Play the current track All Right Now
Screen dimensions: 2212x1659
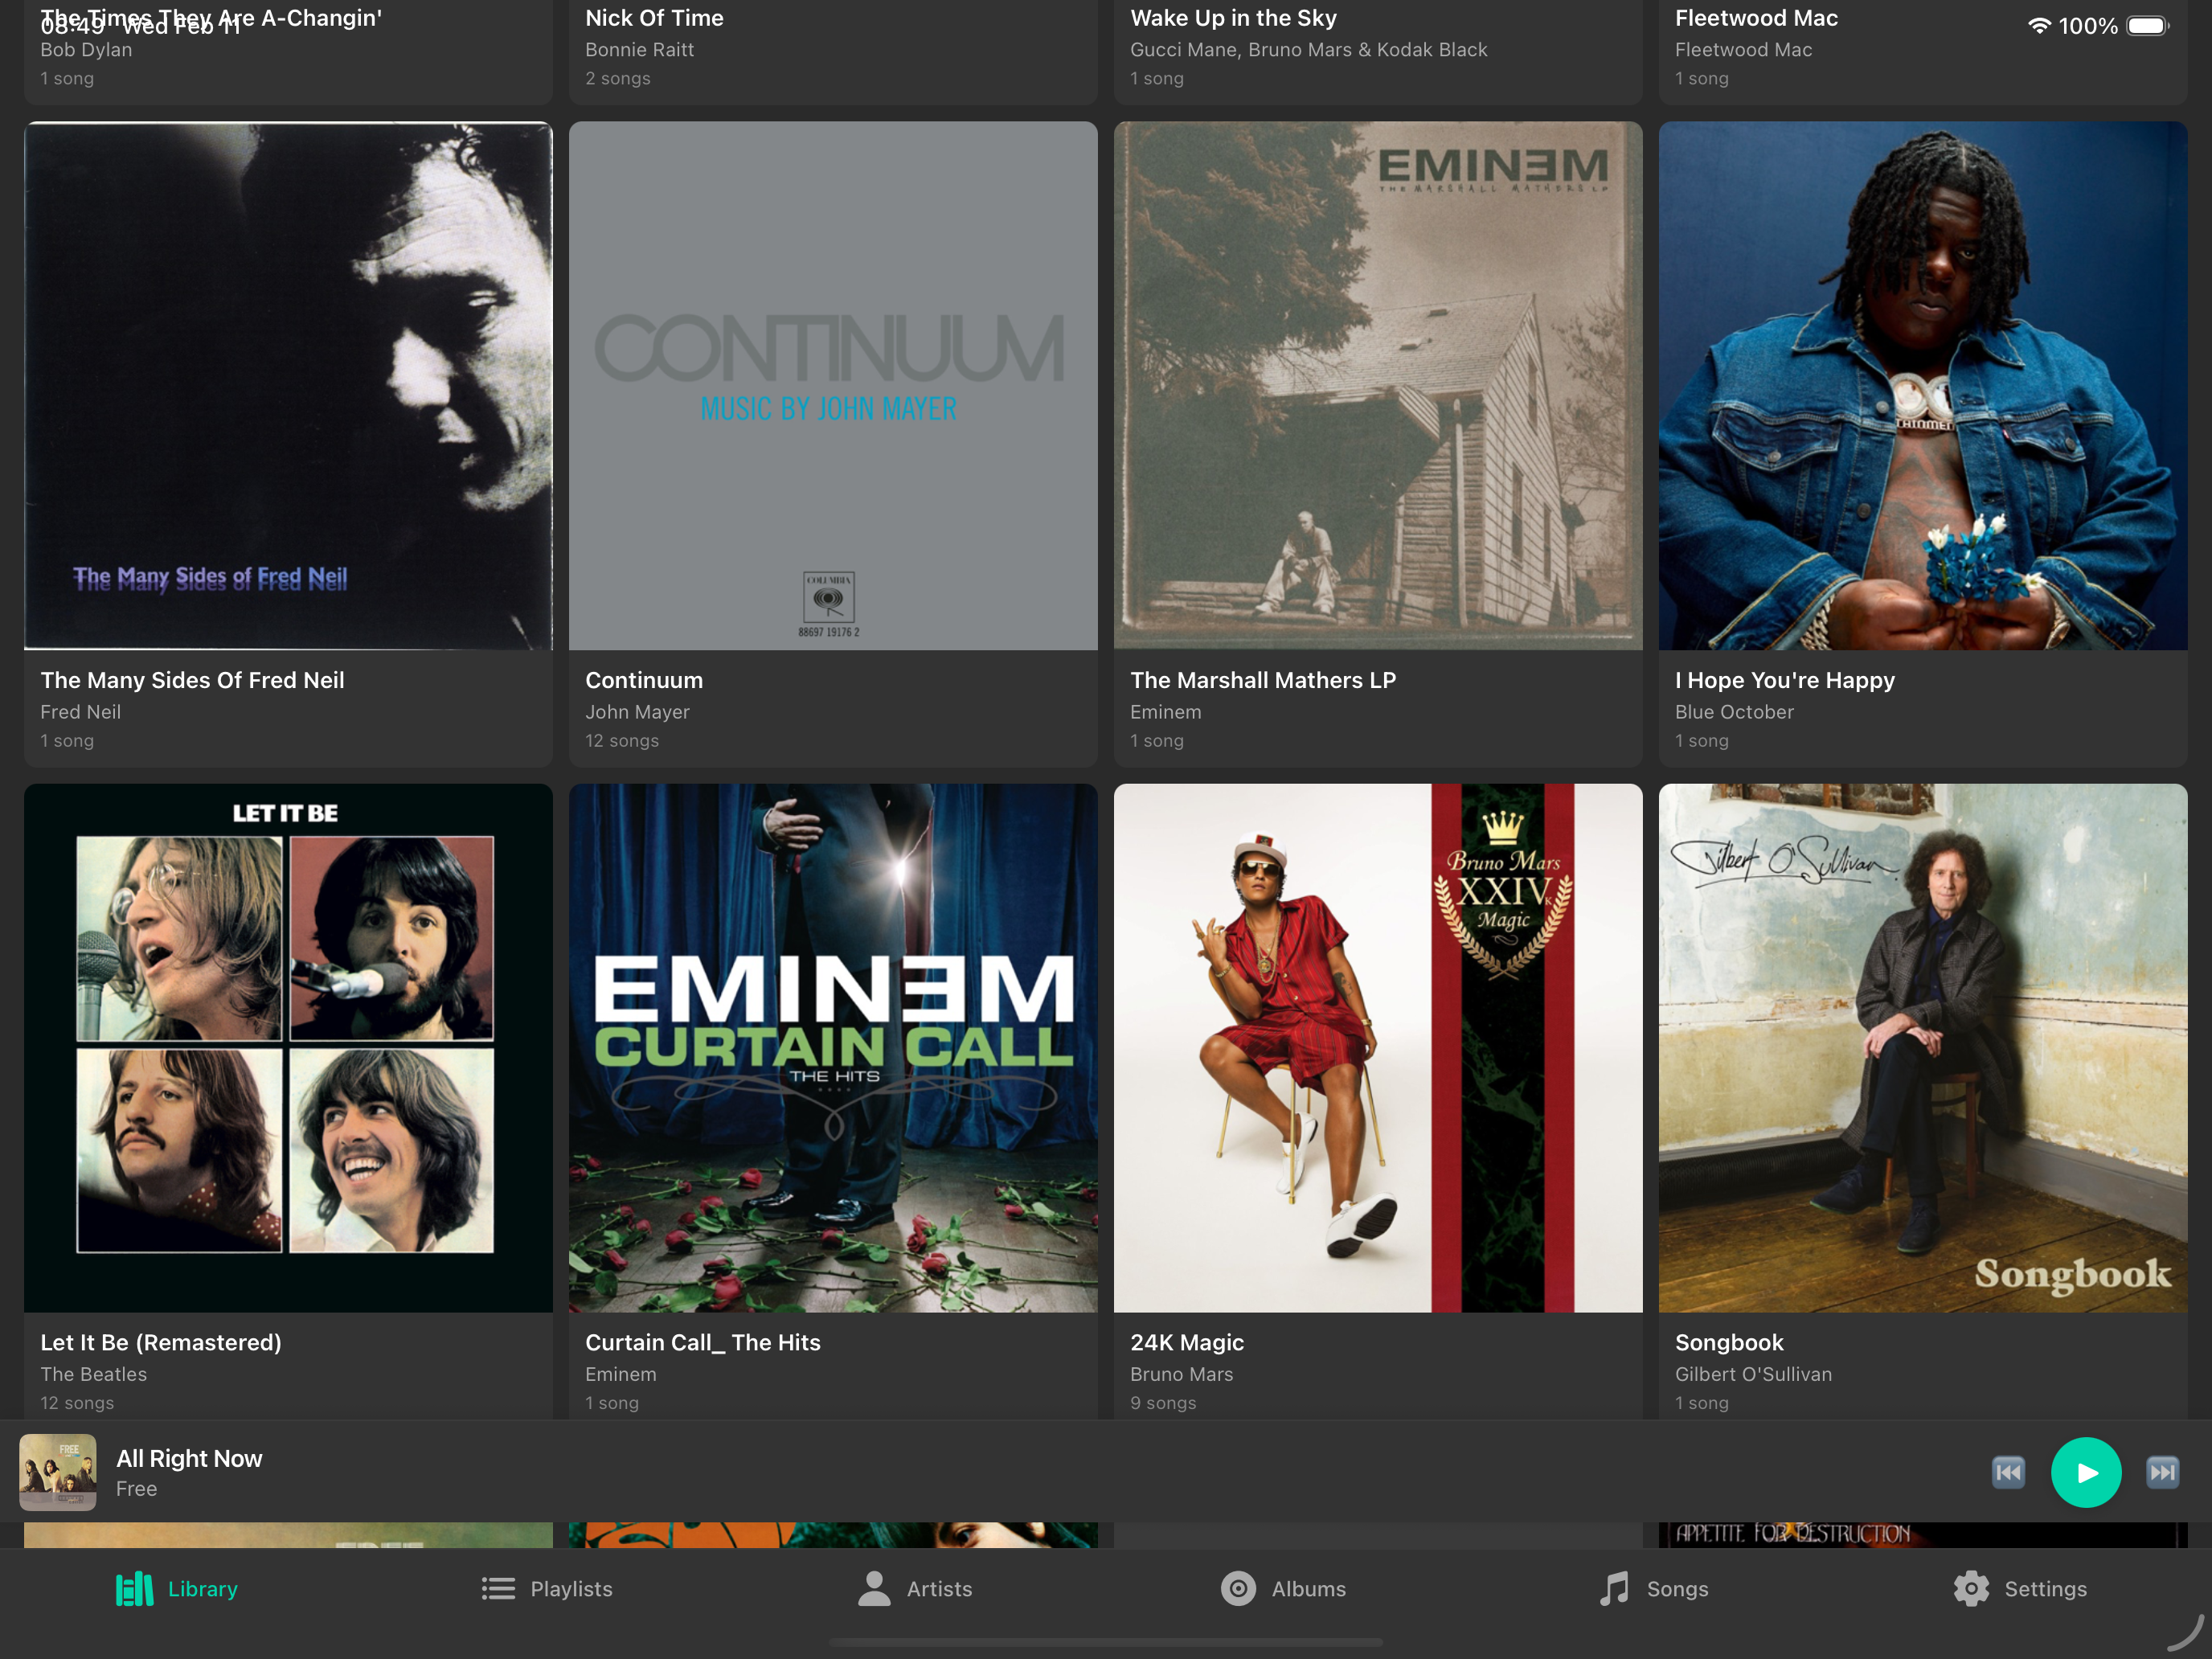pyautogui.click(x=2086, y=1473)
